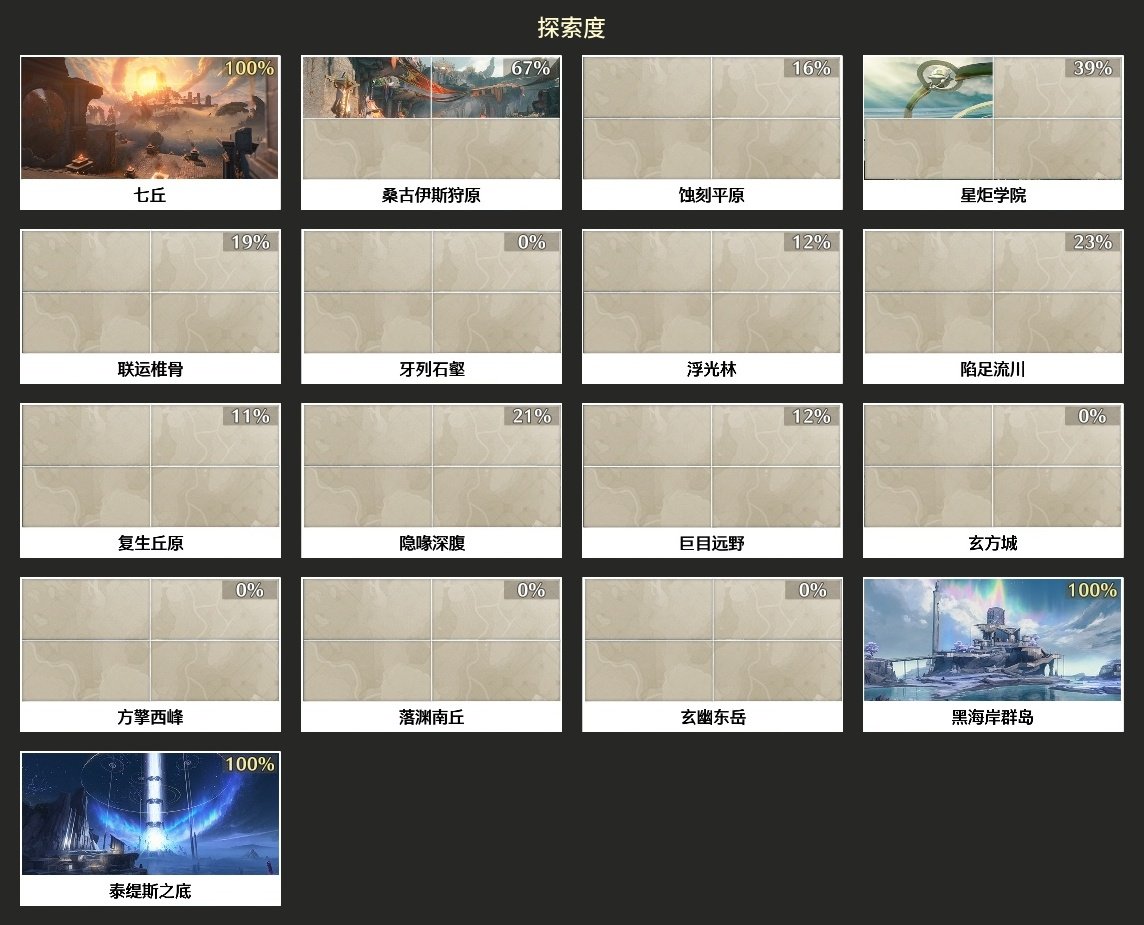Select the 浮光林 name label
This screenshot has width=1144, height=925.
pos(712,369)
